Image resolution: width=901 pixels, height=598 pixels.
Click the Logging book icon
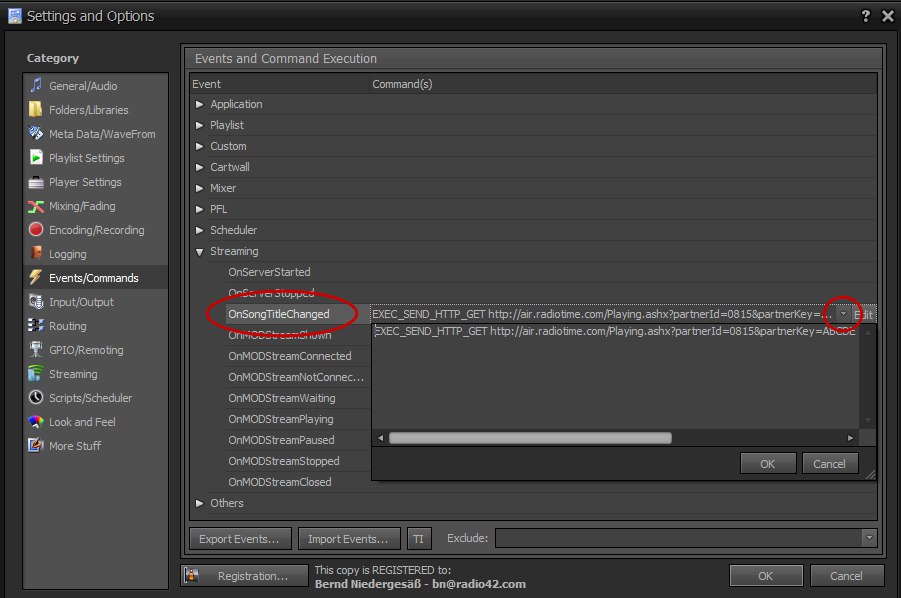point(36,254)
